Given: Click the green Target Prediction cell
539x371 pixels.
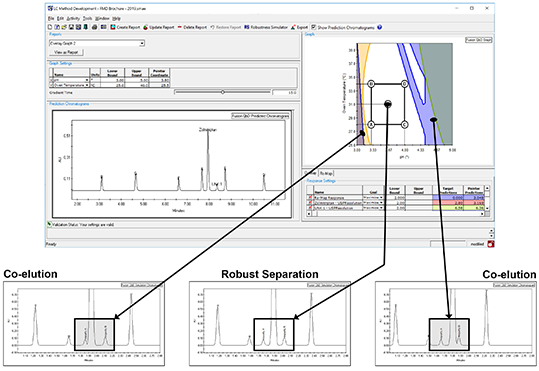Looking at the screenshot, I should (448, 208).
